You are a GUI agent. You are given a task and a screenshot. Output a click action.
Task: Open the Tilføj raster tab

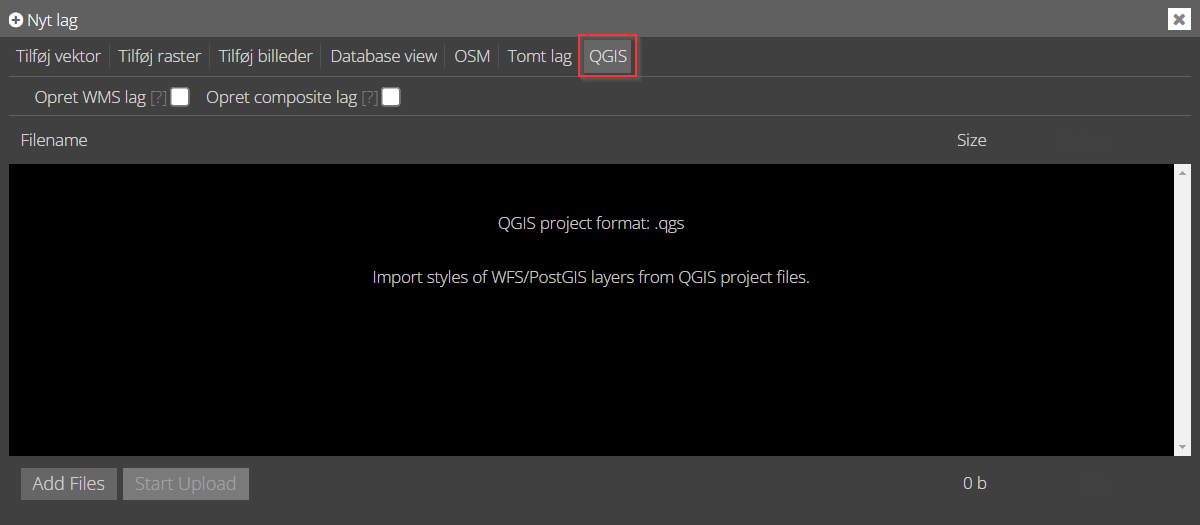(x=160, y=56)
